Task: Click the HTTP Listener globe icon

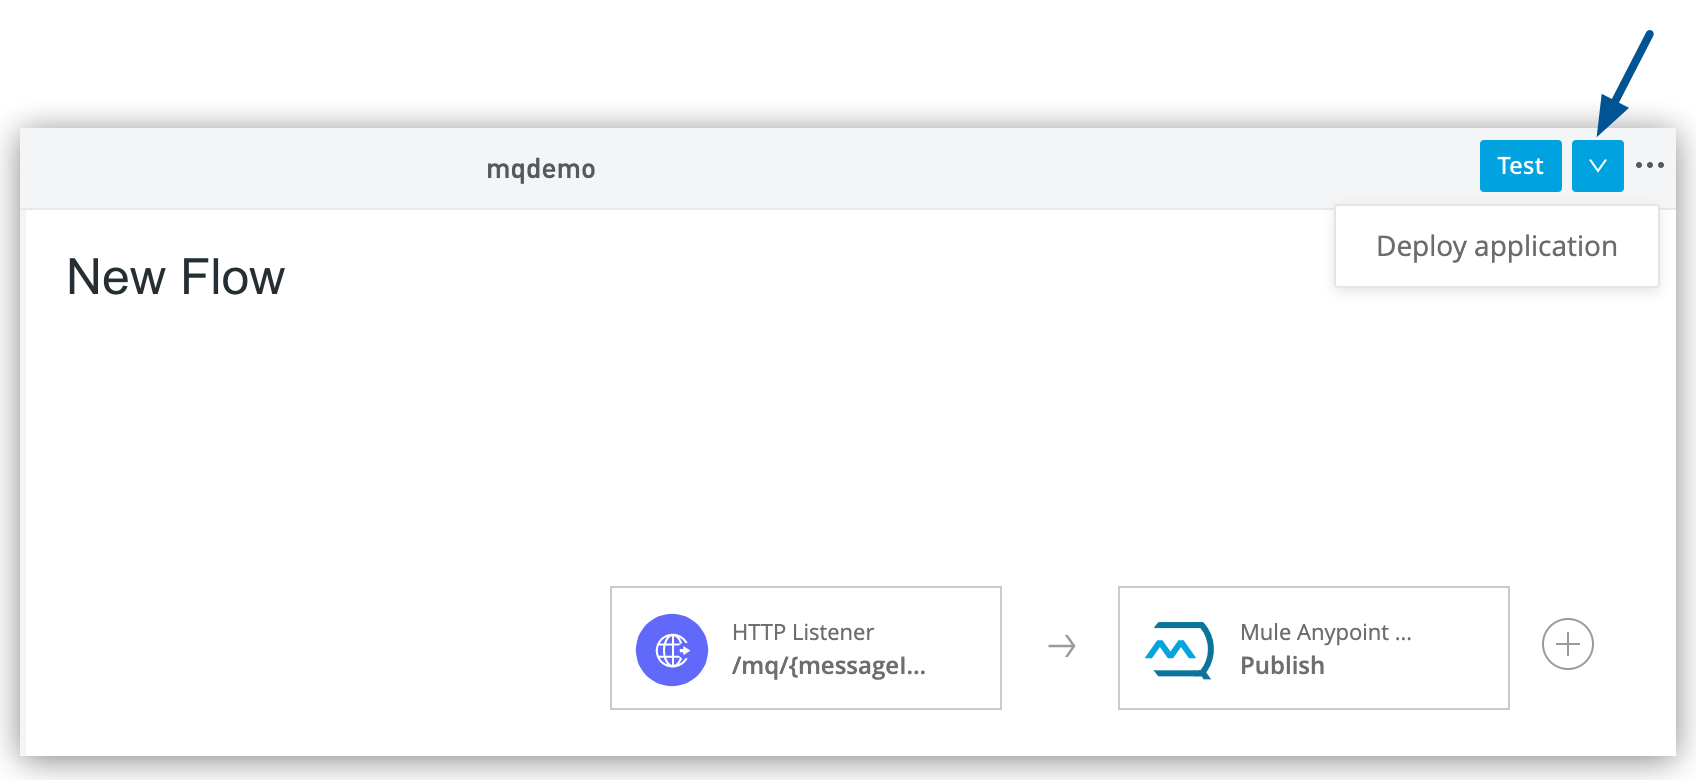Action: coord(672,648)
